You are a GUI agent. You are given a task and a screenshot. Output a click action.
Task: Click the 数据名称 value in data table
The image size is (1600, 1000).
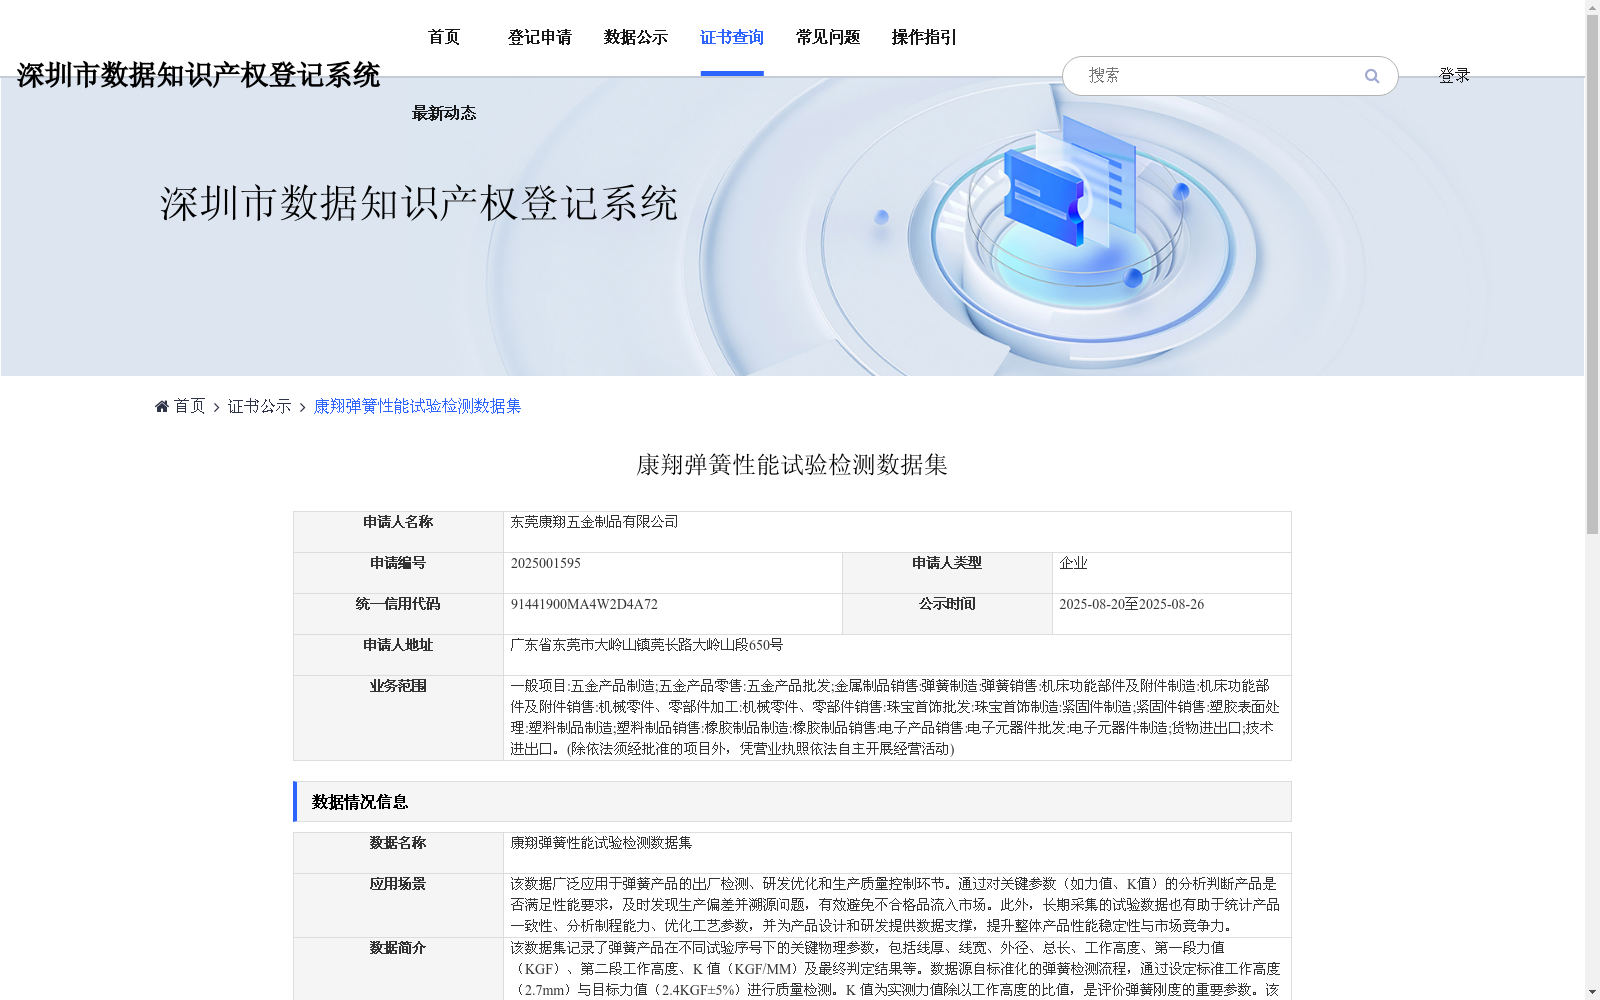(x=601, y=843)
